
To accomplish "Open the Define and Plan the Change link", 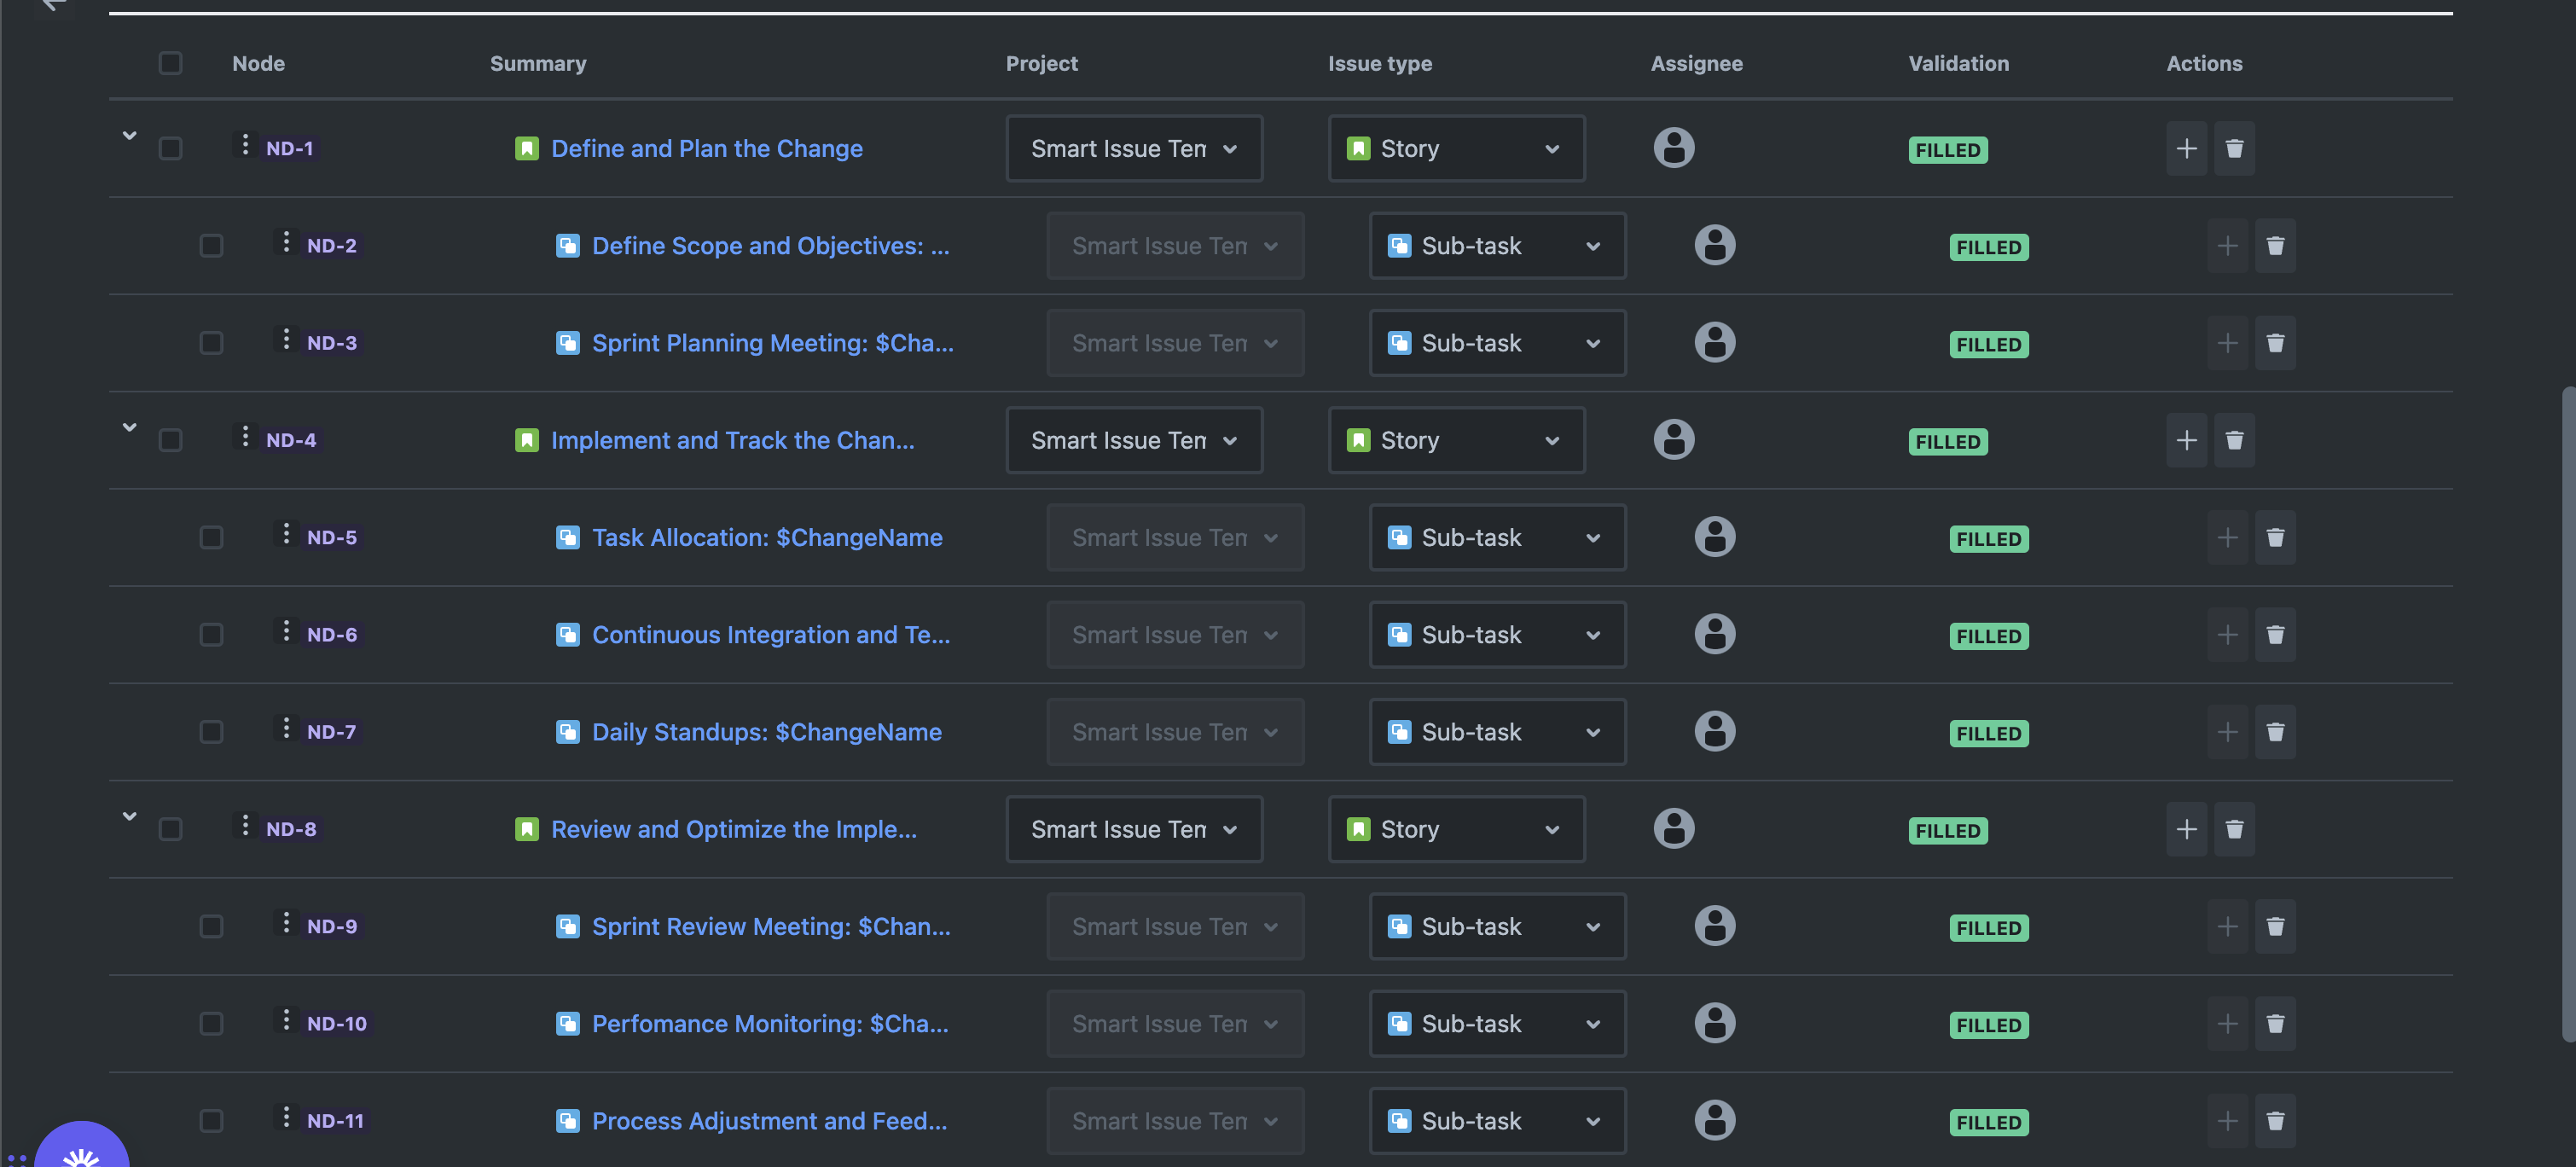I will (x=706, y=149).
